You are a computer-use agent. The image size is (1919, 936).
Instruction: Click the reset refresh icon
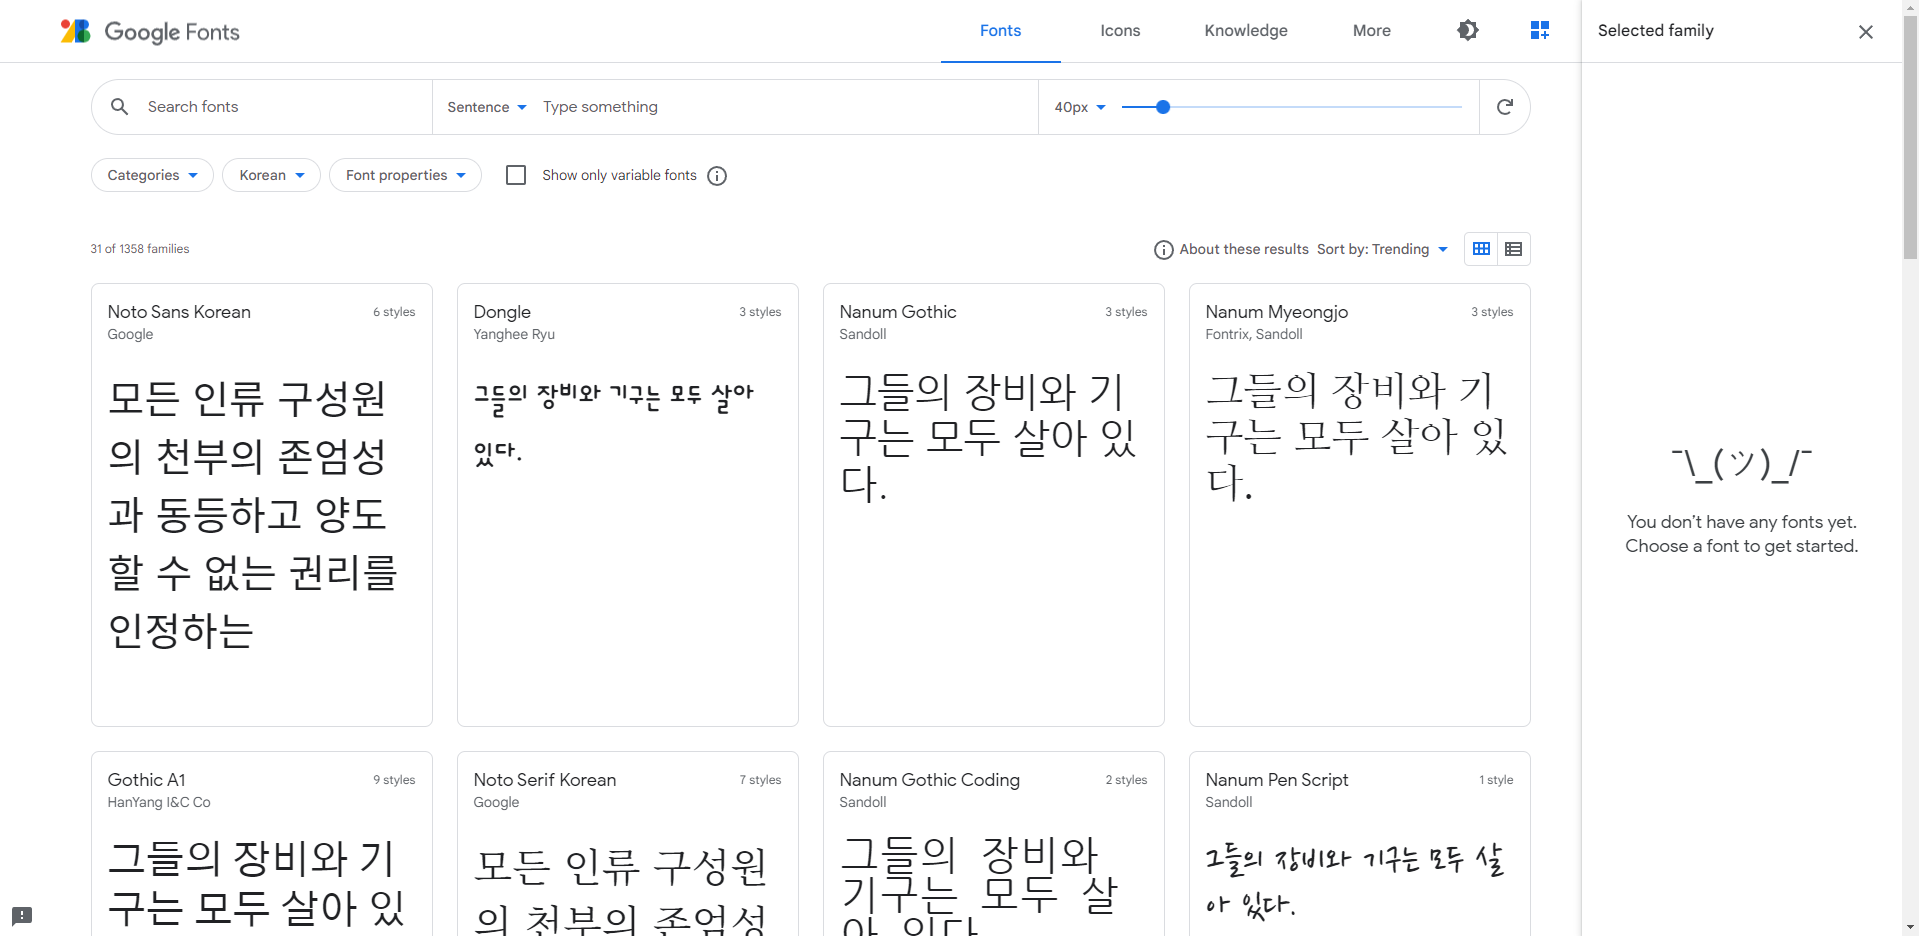pos(1504,106)
